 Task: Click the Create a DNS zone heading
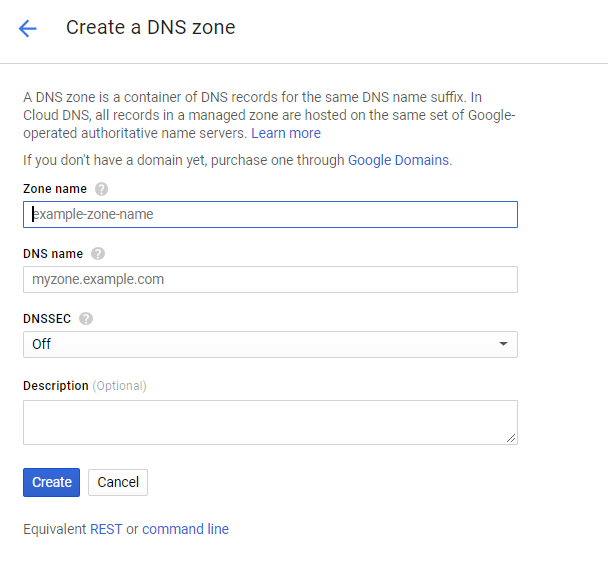click(x=151, y=28)
